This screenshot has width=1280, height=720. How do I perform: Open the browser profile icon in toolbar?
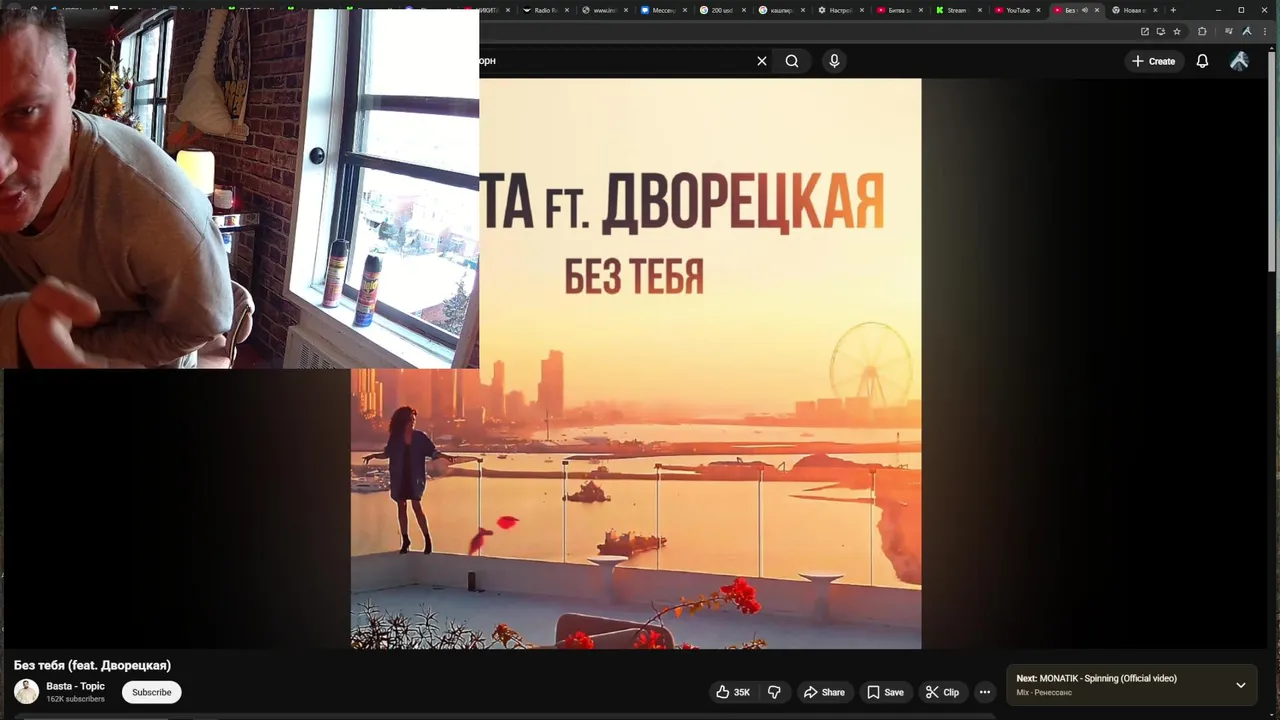1246,31
